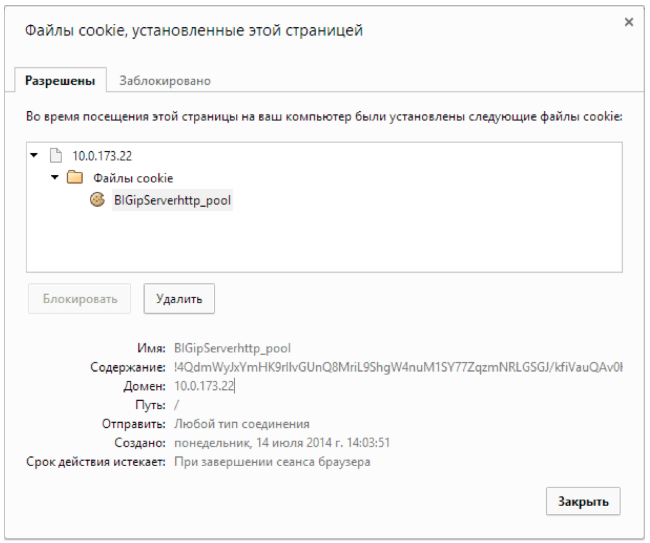Click the Имя value BIGipServerhttp_pool

point(232,348)
